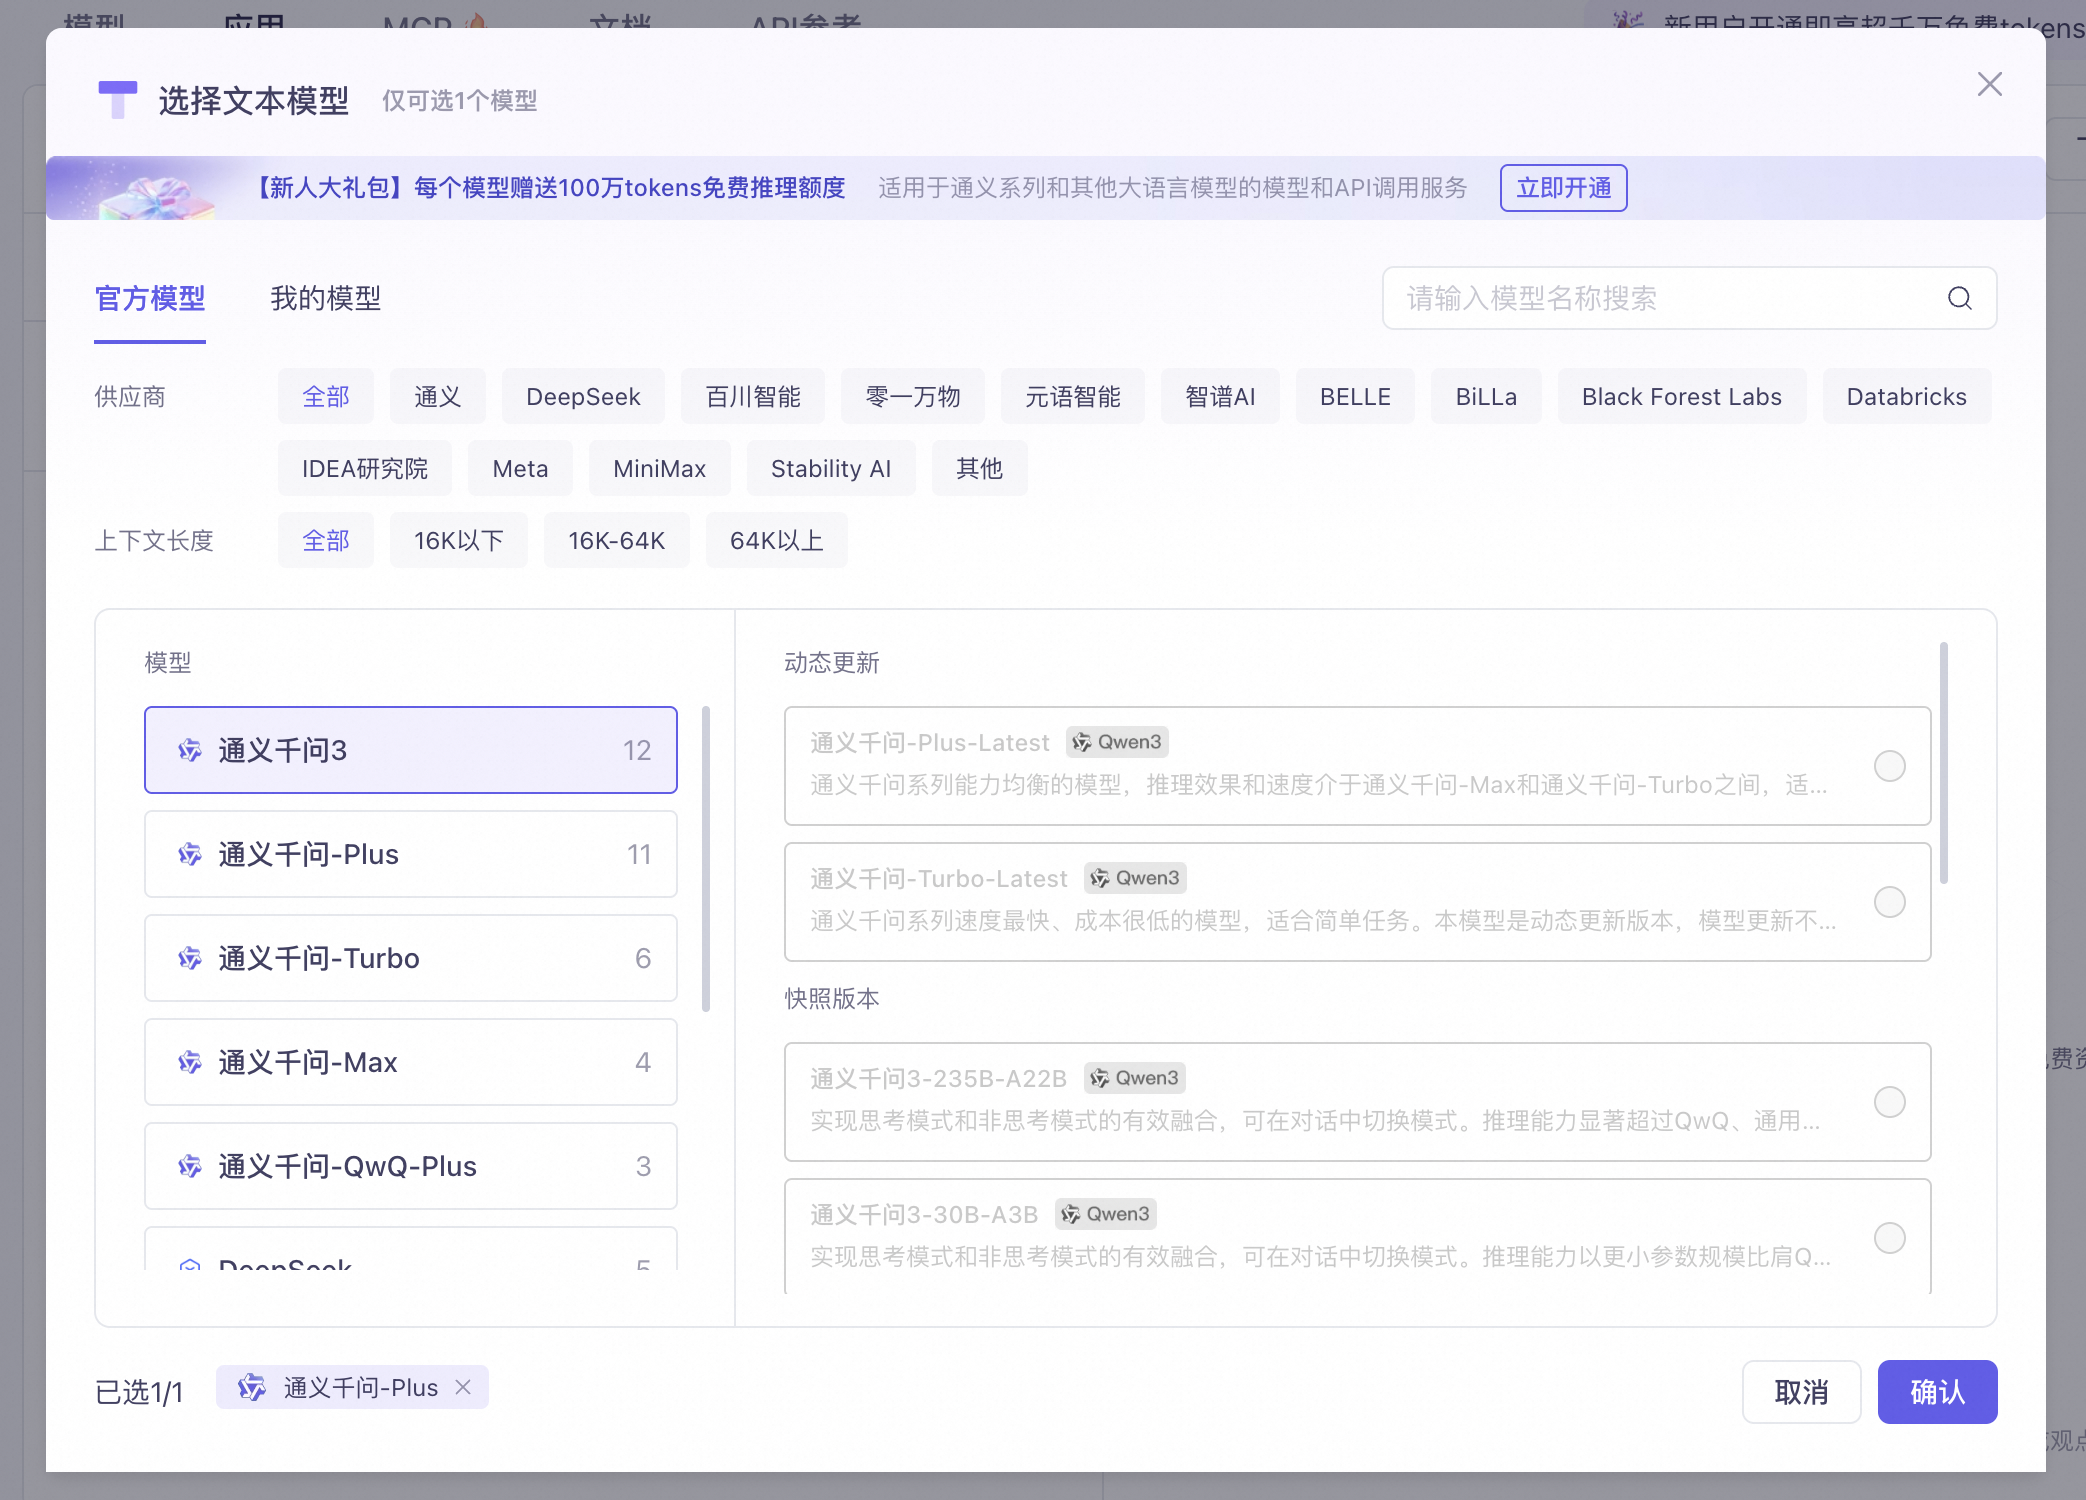Close the select text model dialog
The image size is (2086, 1500).
[1989, 84]
